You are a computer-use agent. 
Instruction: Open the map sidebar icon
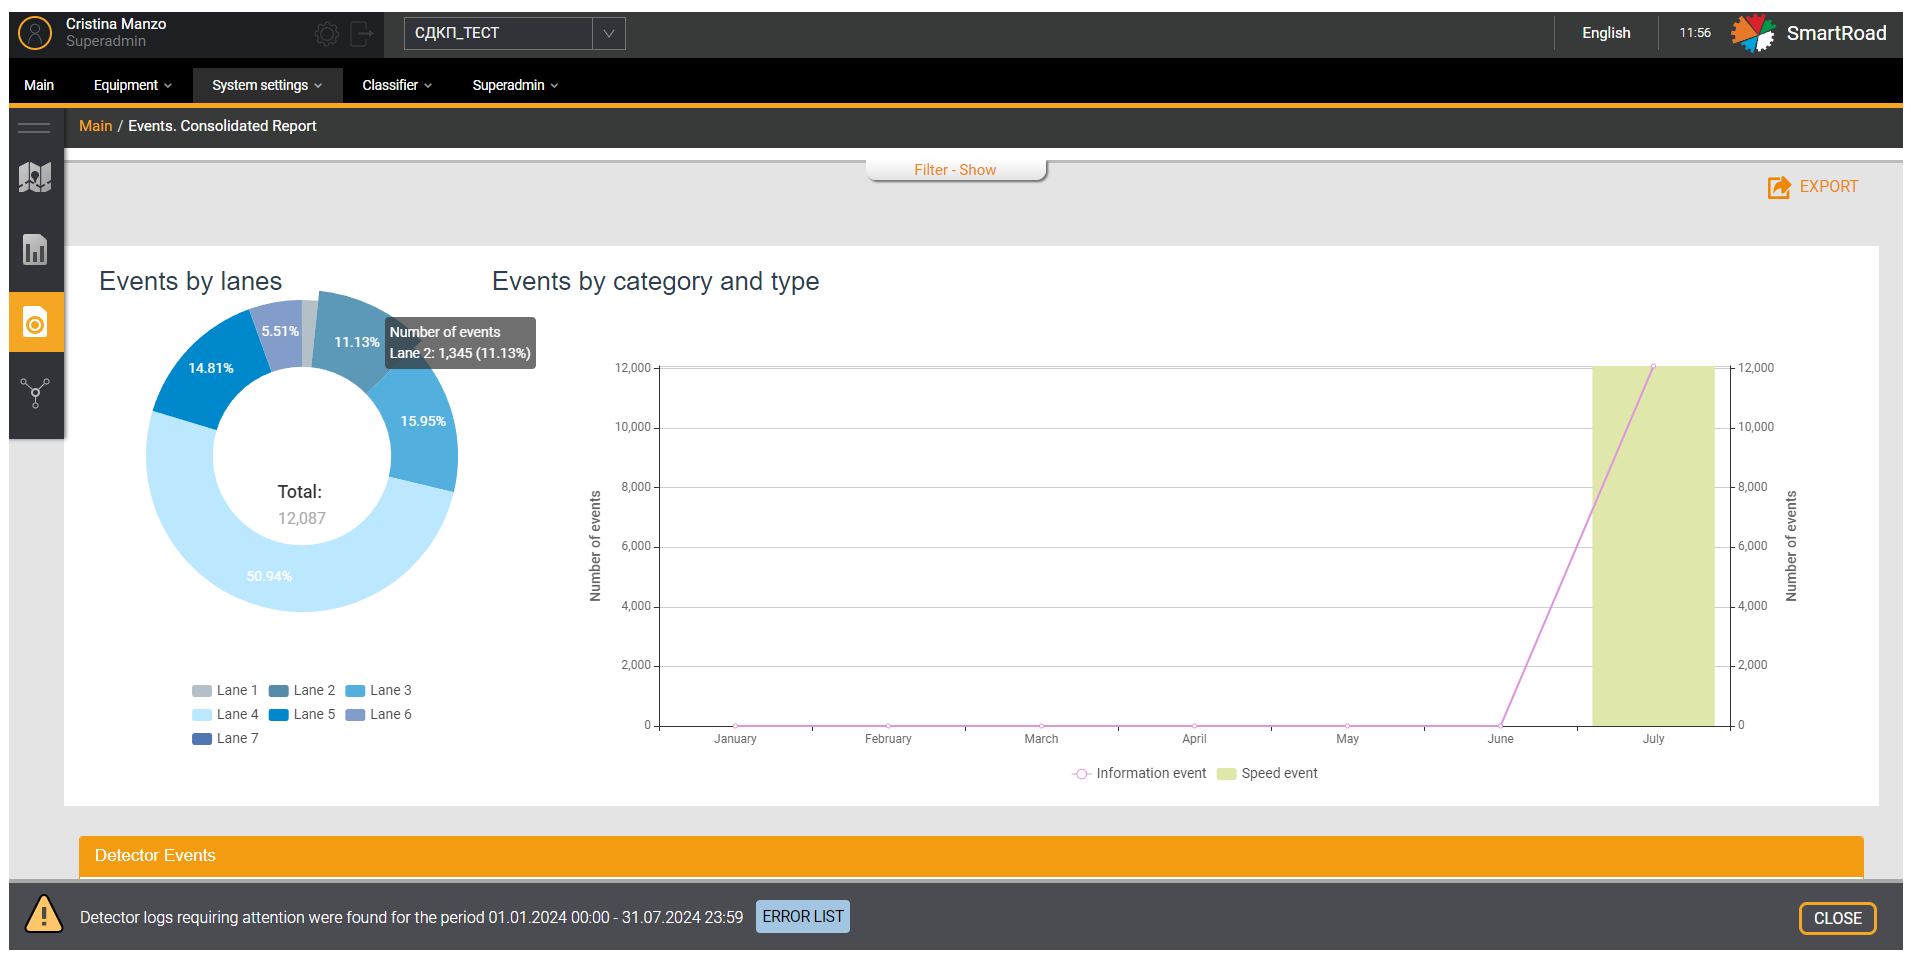click(35, 178)
